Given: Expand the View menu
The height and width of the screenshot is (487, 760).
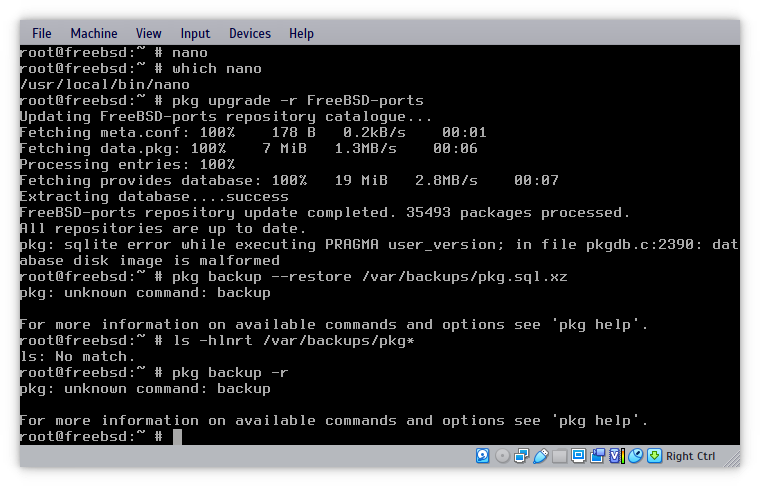Looking at the screenshot, I should (x=148, y=33).
